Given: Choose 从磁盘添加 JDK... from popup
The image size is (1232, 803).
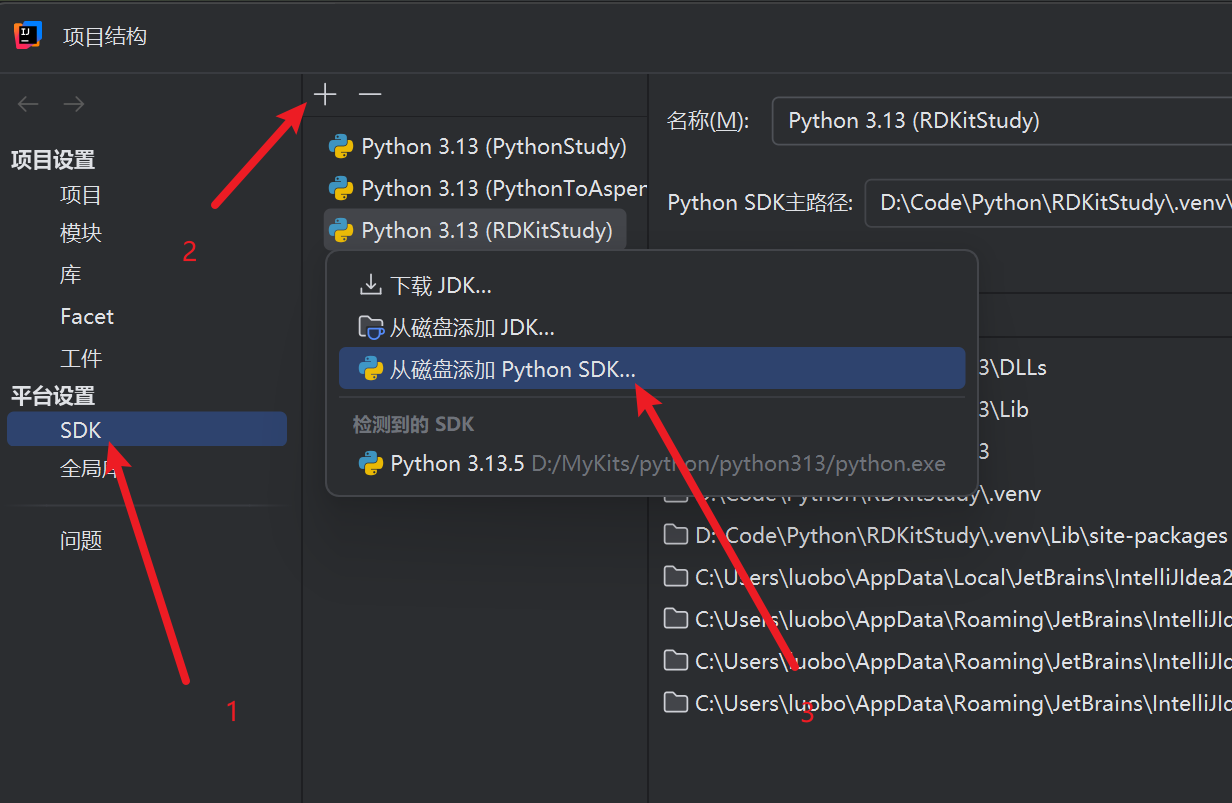Looking at the screenshot, I should point(652,327).
